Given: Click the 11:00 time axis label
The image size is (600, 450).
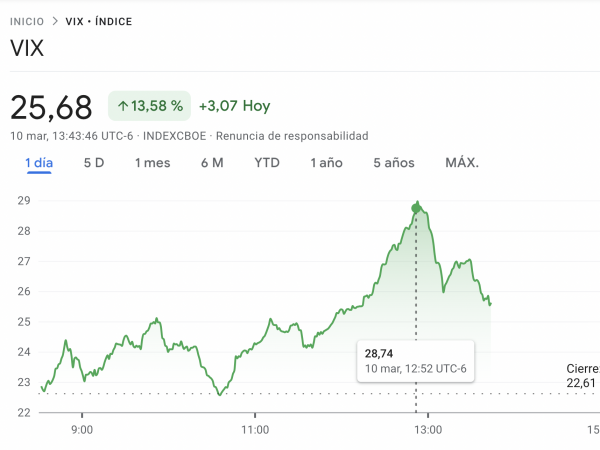Looking at the screenshot, I should point(255,430).
